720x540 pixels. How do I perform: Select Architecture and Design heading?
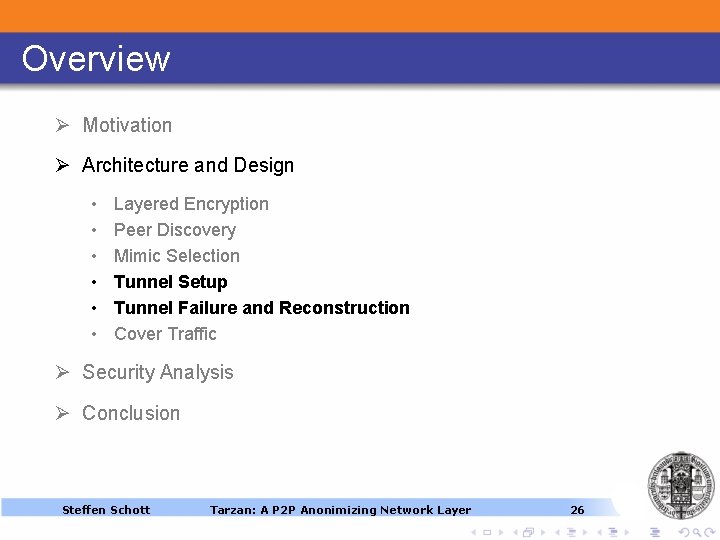coord(188,165)
